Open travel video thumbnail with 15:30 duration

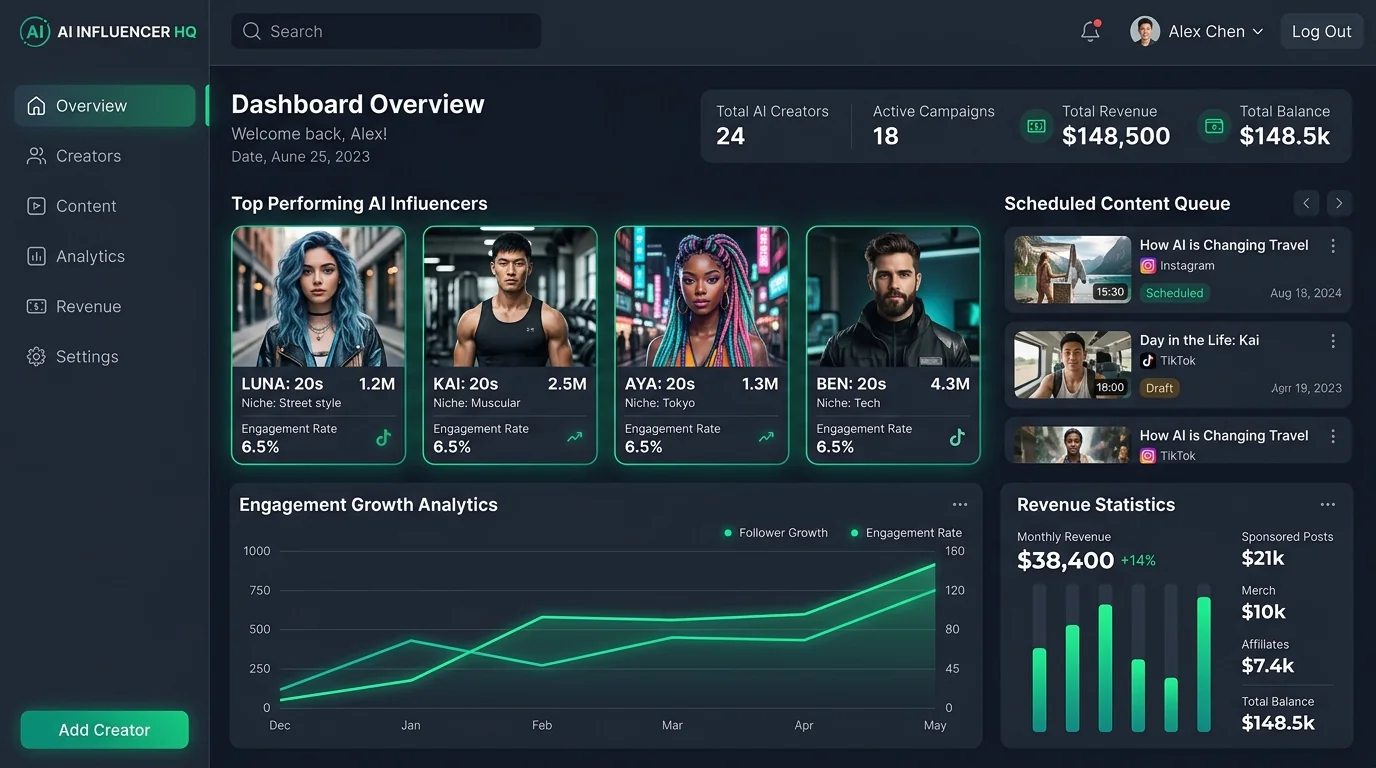1073,269
